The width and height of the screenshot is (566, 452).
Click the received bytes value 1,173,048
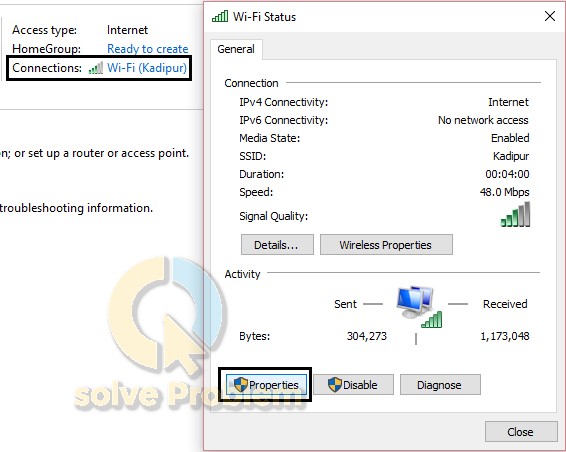point(505,336)
